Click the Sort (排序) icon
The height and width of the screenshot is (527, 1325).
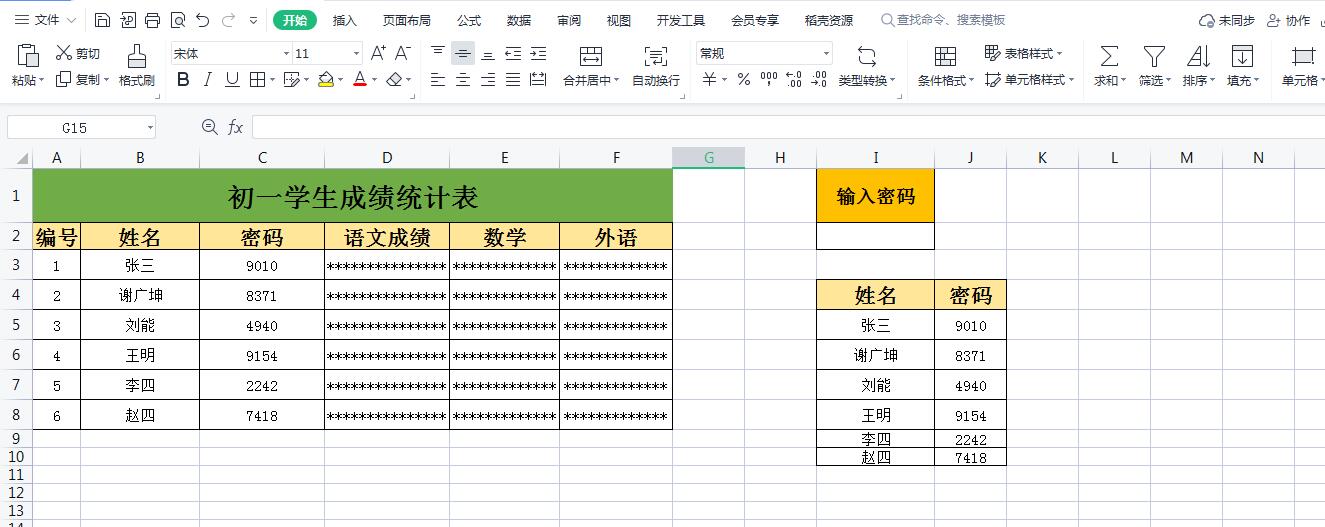1198,56
